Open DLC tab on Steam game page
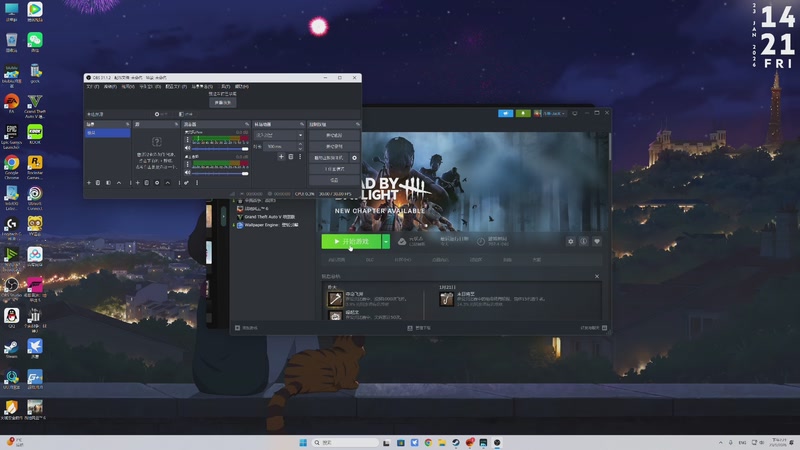Screen dimensions: 800x450 point(369,260)
